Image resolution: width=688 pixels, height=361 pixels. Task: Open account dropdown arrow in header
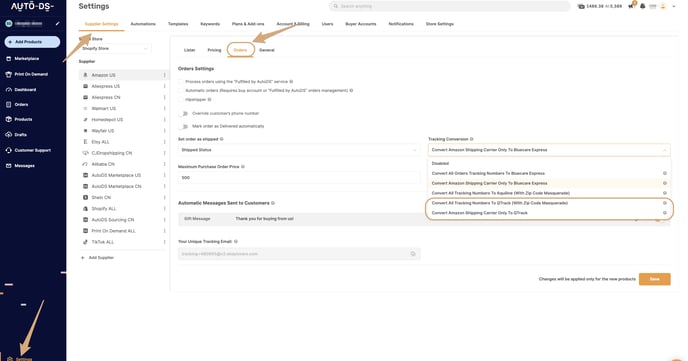coord(674,6)
